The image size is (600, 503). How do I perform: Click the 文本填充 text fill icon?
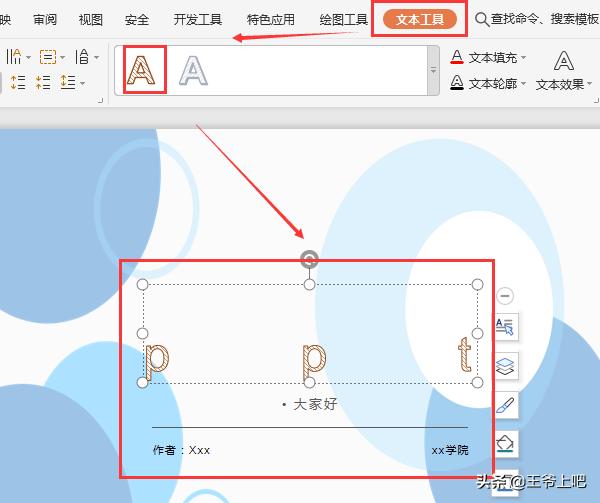click(457, 57)
